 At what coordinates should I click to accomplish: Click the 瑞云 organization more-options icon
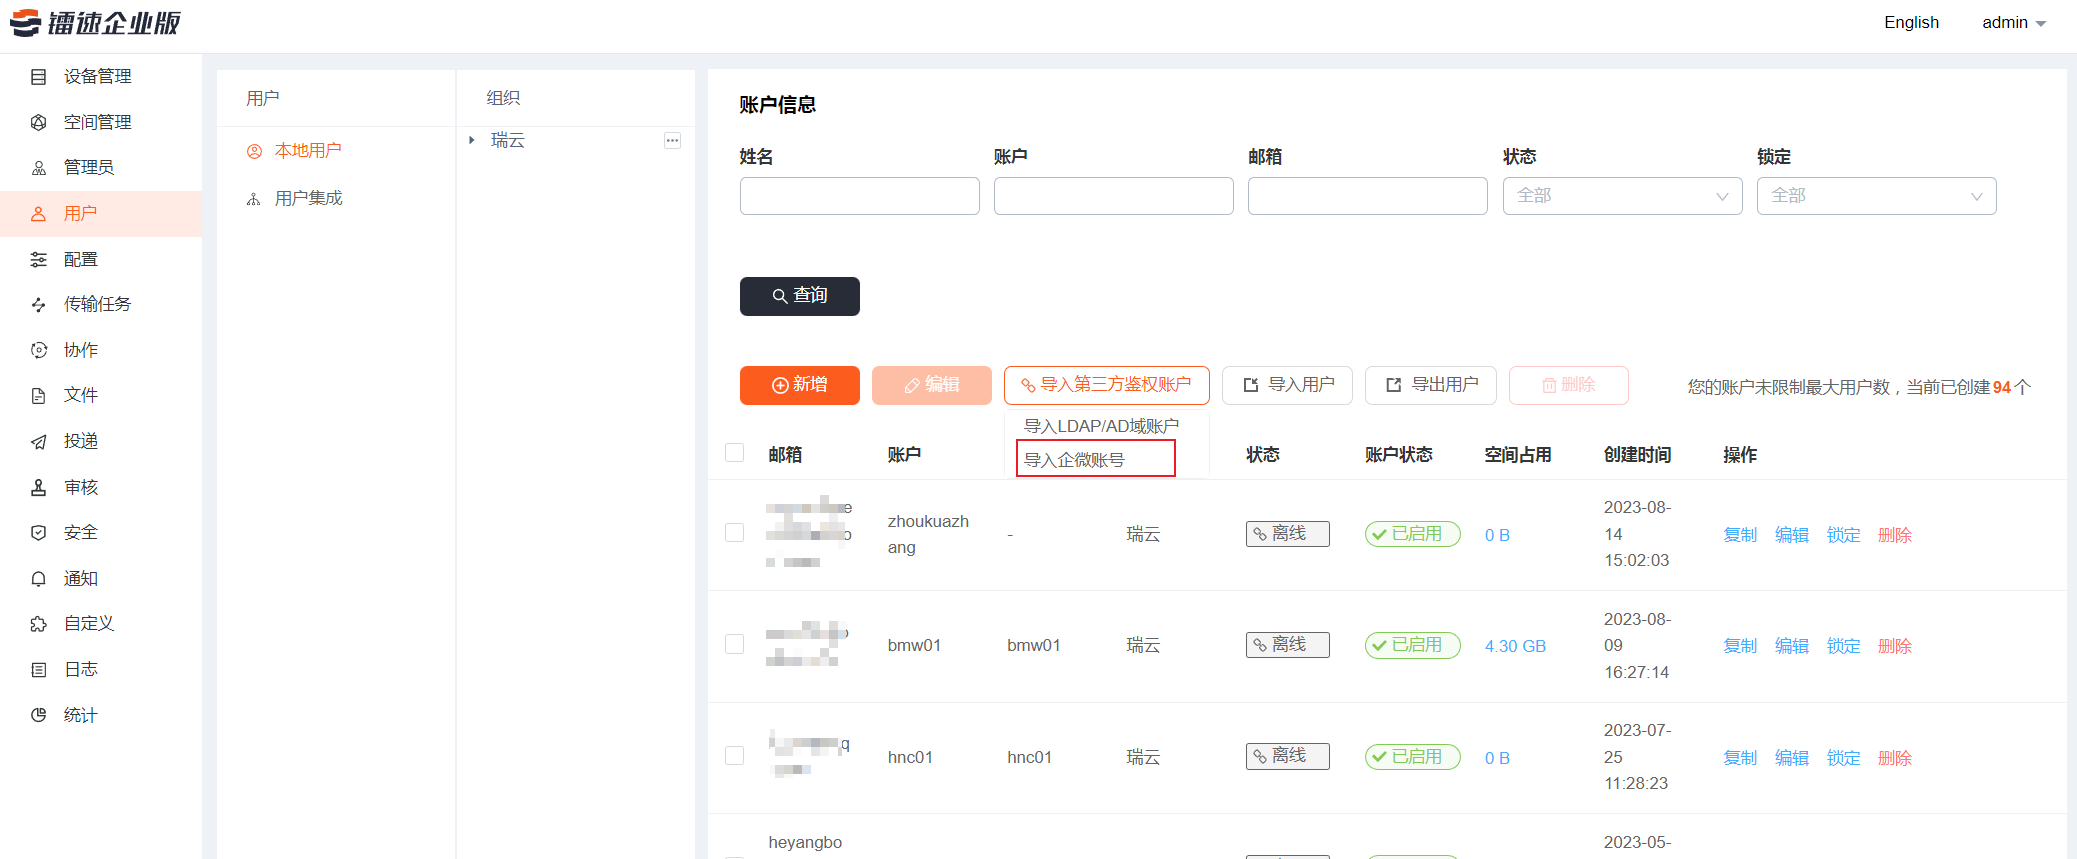click(672, 141)
